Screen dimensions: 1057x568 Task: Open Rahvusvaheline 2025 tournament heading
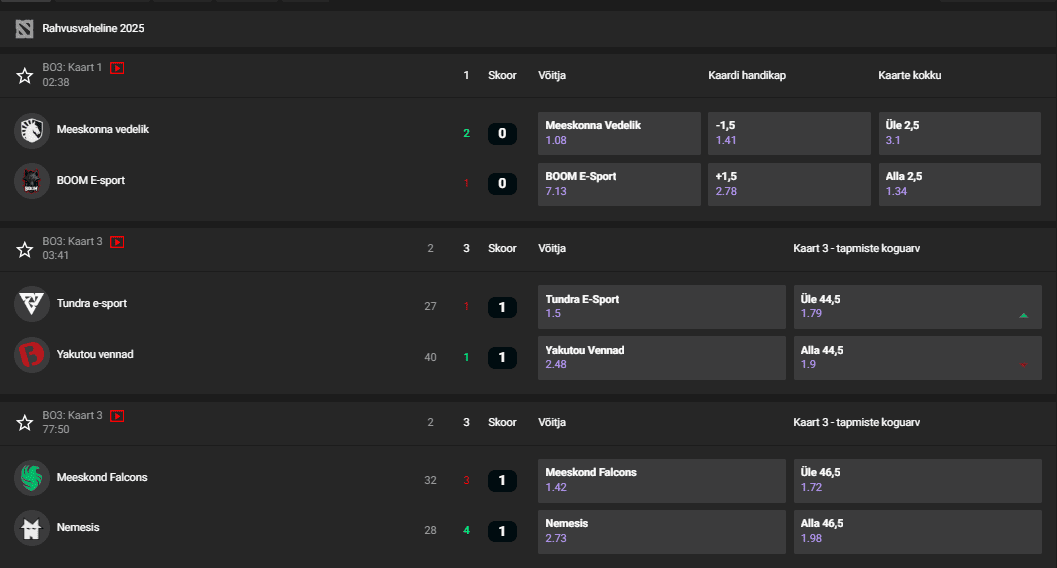(93, 28)
